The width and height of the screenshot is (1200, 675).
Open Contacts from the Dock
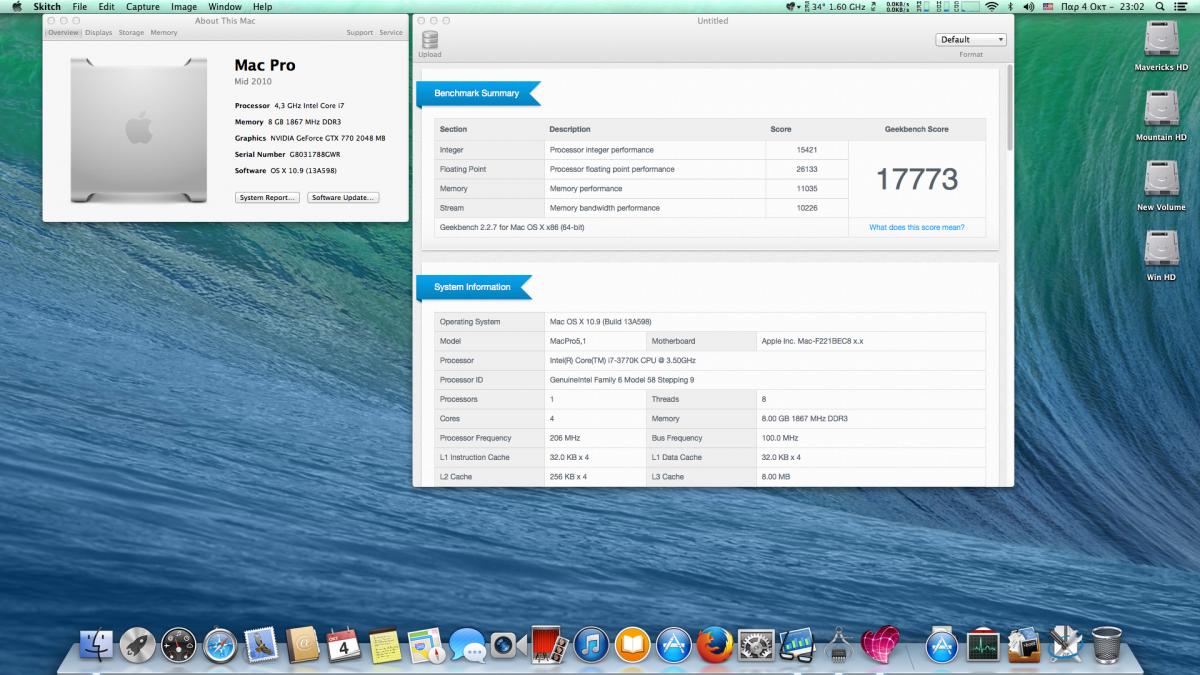click(x=302, y=645)
